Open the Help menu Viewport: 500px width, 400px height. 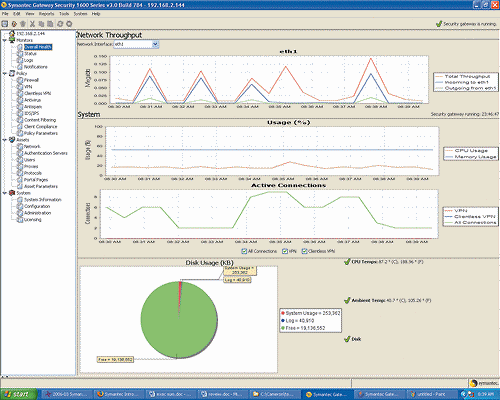[96, 14]
